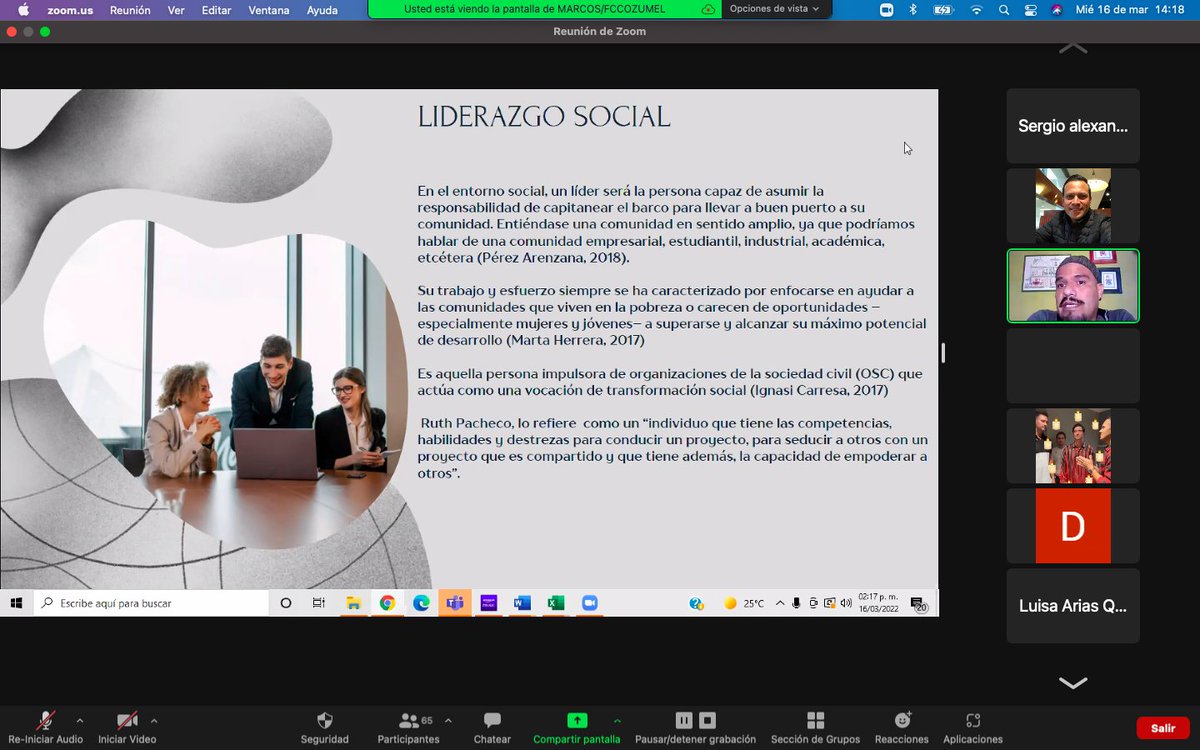Click Zoom camera icon in macOS menu bar
1200x750 pixels.
(x=886, y=10)
